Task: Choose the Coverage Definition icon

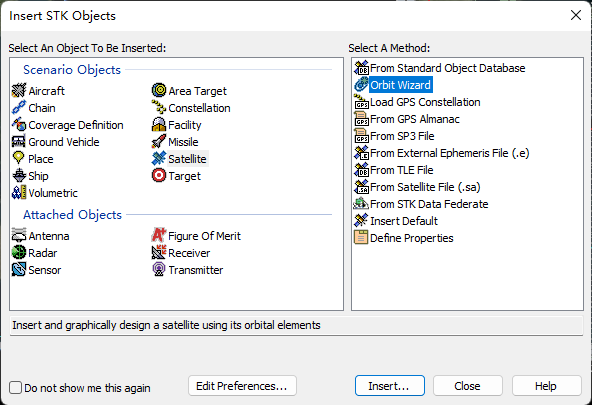Action: click(x=18, y=125)
